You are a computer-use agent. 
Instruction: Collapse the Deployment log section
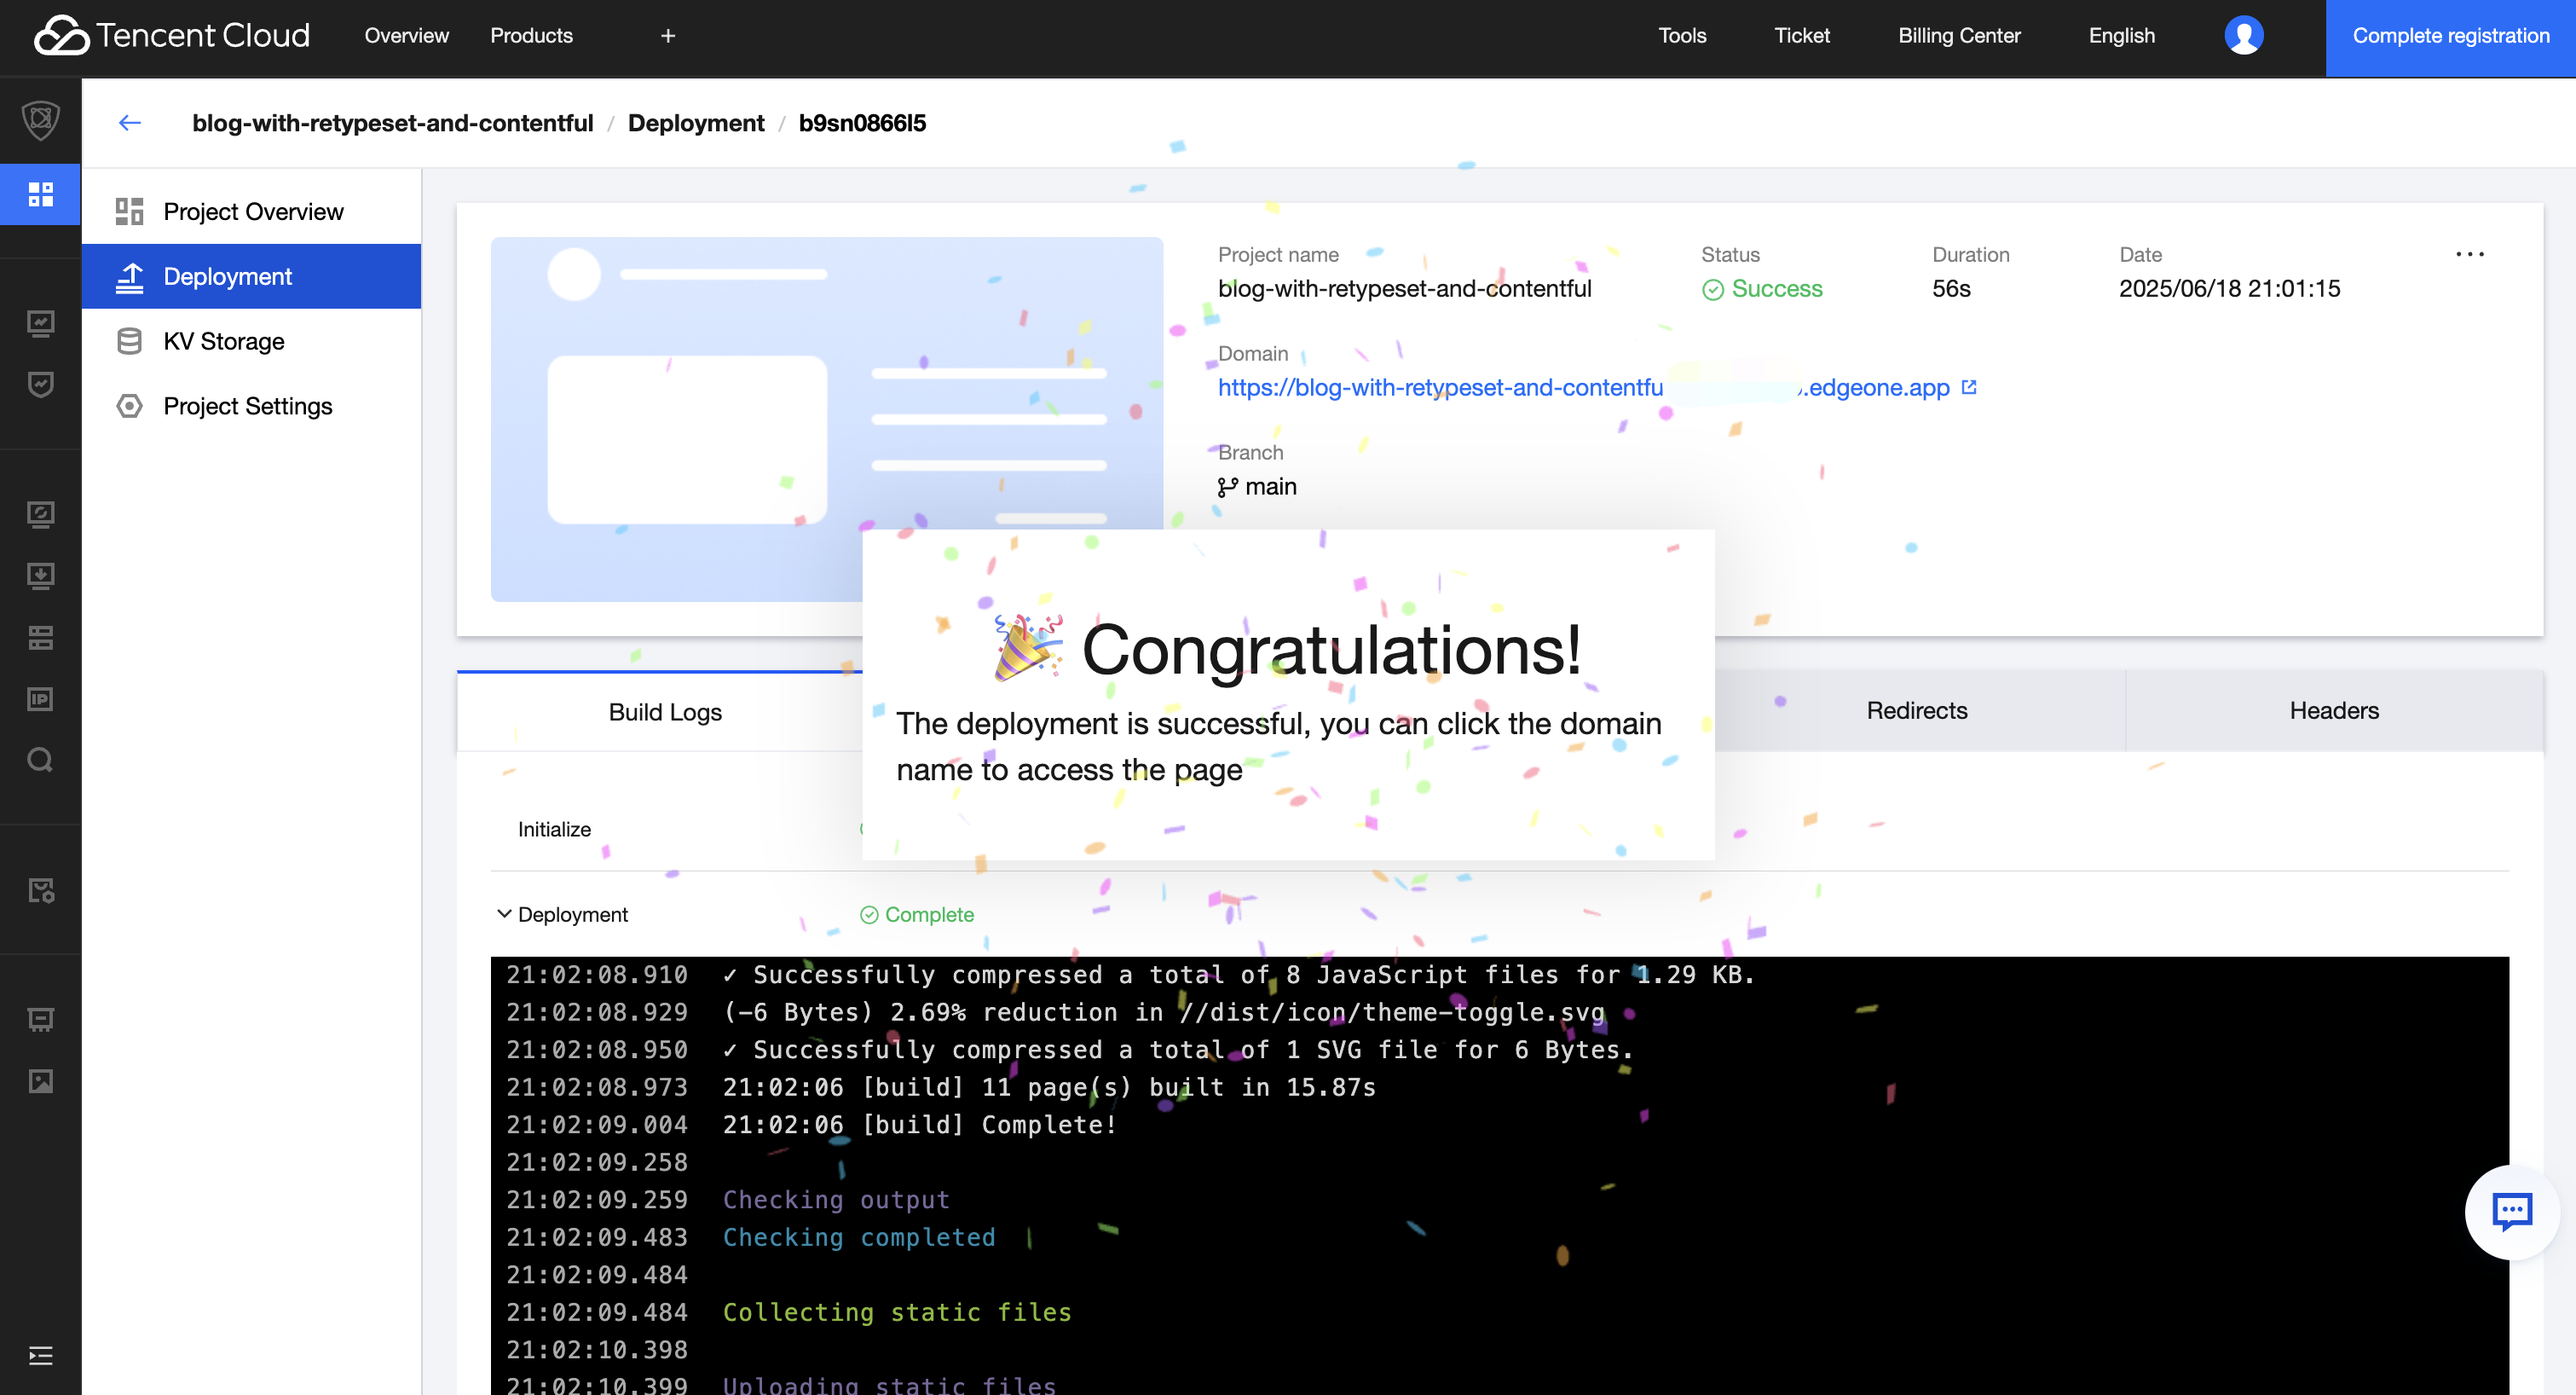504,914
